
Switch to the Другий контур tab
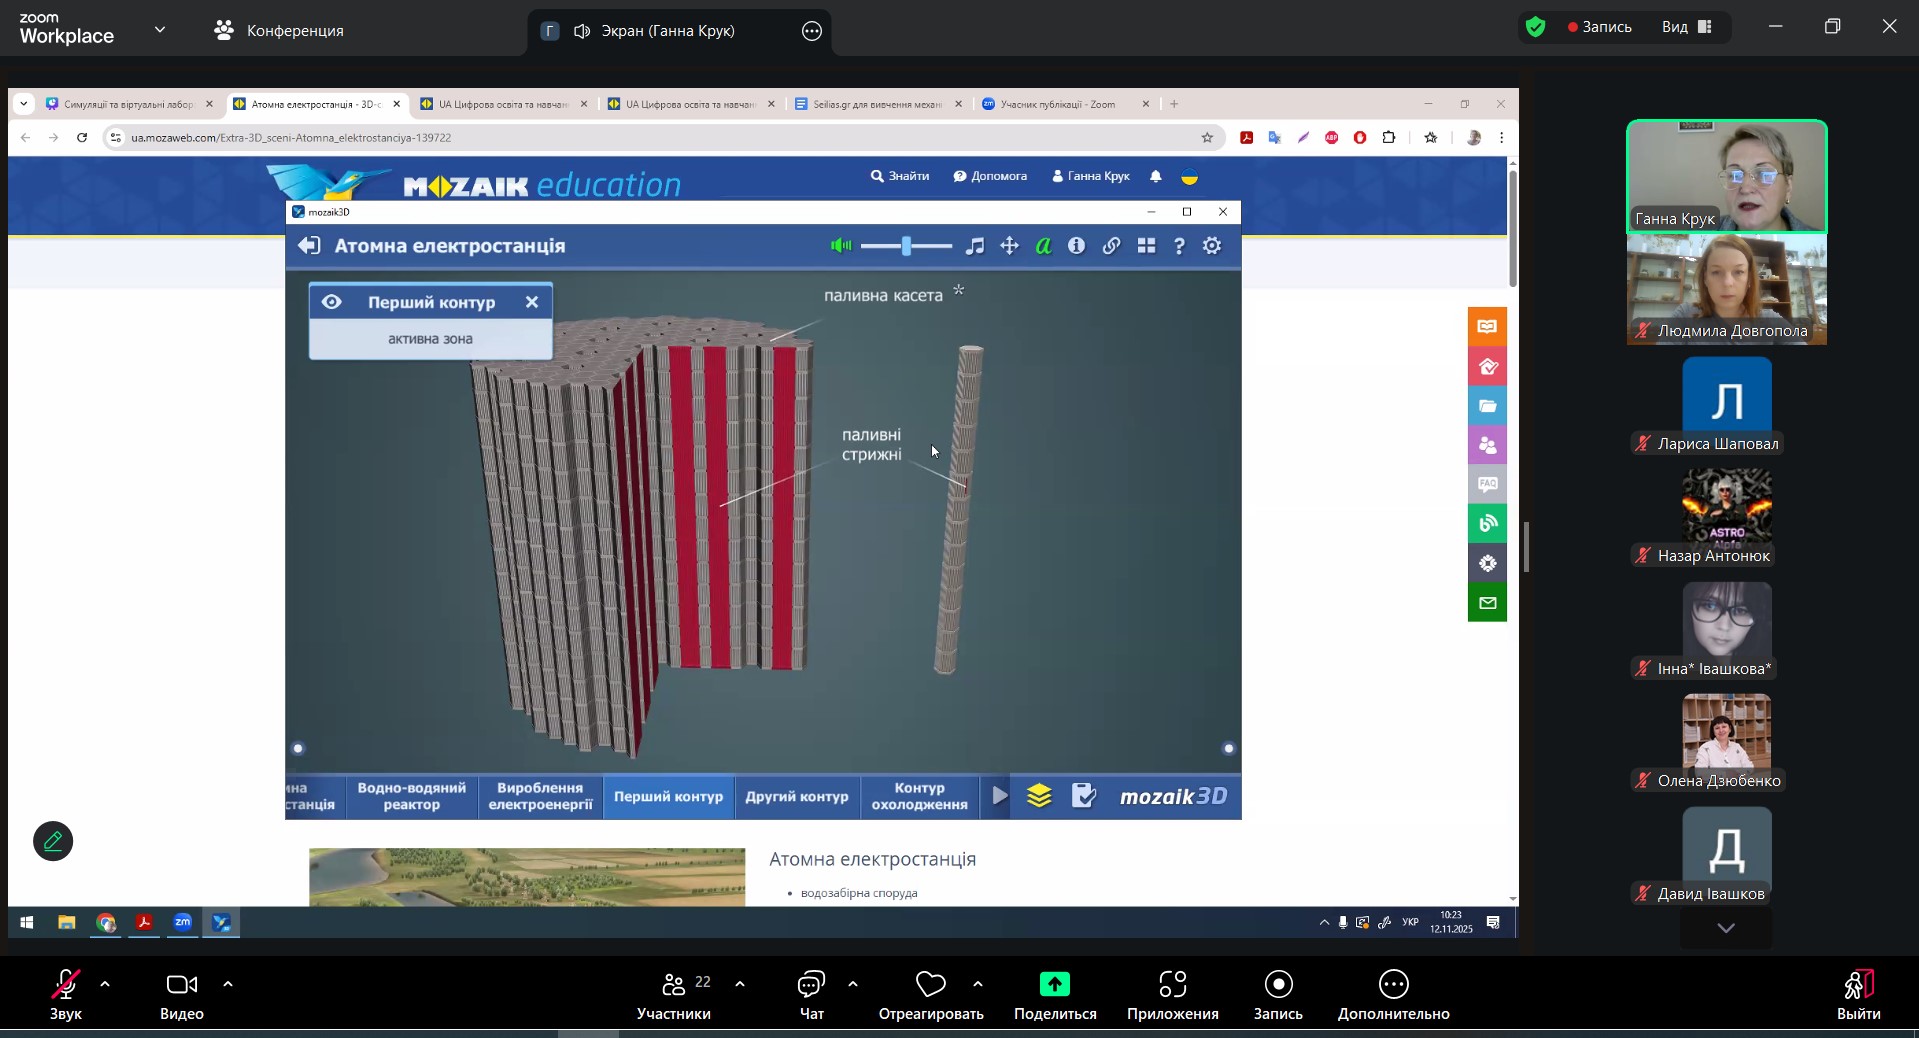(x=797, y=797)
